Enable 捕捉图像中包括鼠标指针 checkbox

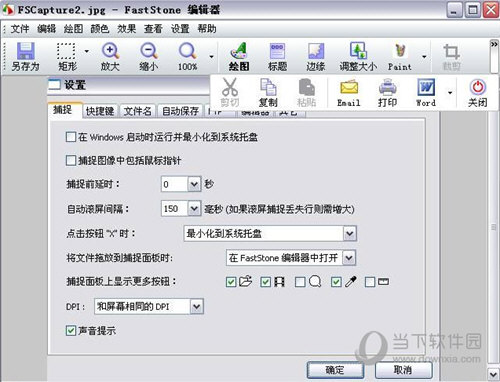[x=71, y=161]
